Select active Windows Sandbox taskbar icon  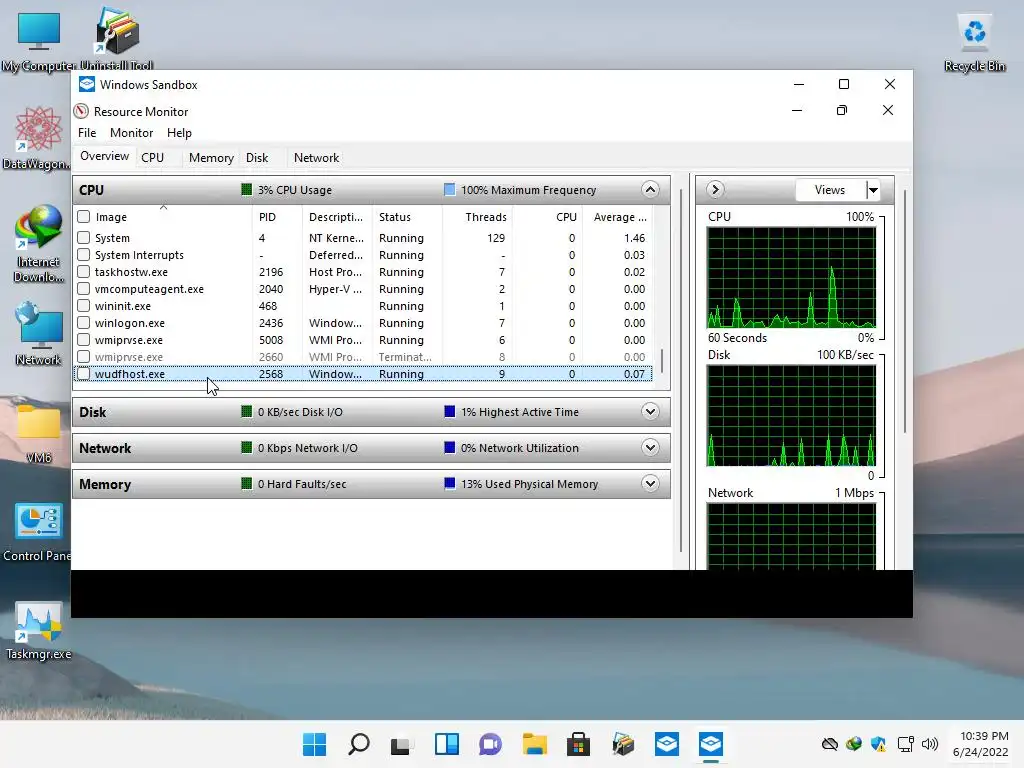coord(711,744)
